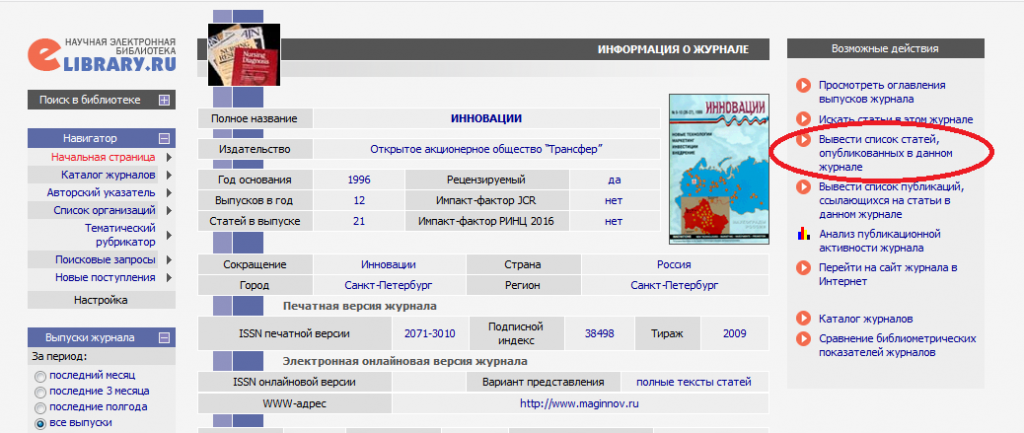Screen dimensions: 1024x433
Task: Select 'последний месяц' radio button
Action: coord(40,377)
